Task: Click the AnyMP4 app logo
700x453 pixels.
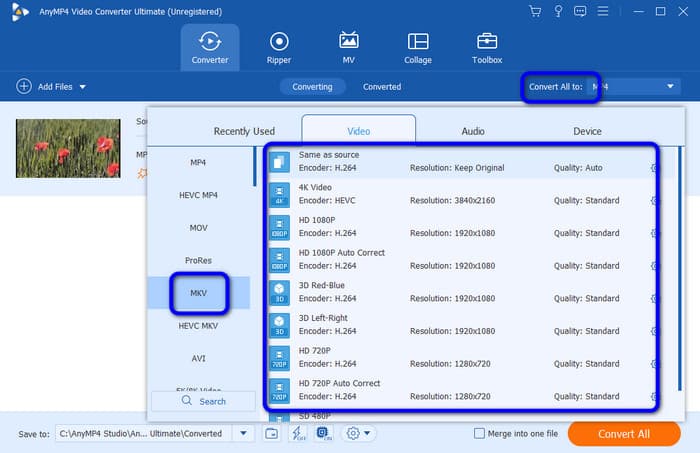Action: tap(20, 12)
